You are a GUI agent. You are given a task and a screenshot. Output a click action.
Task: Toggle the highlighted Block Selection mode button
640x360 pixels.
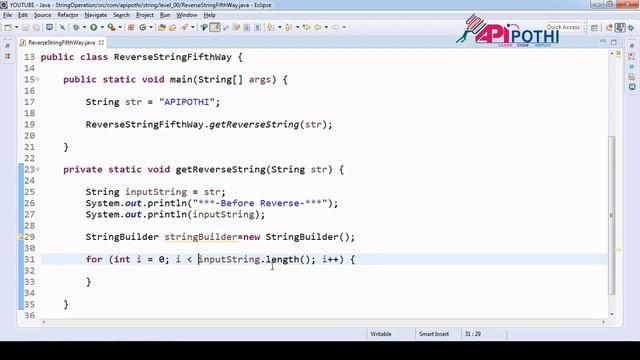[215, 27]
